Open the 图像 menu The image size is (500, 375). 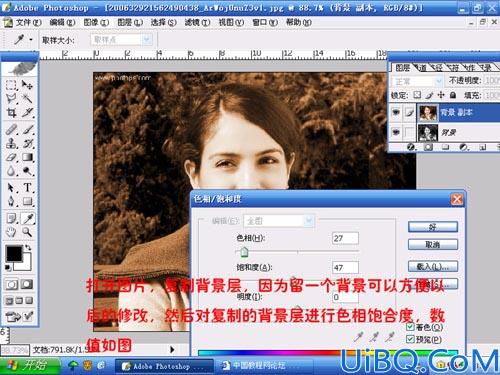(x=96, y=23)
